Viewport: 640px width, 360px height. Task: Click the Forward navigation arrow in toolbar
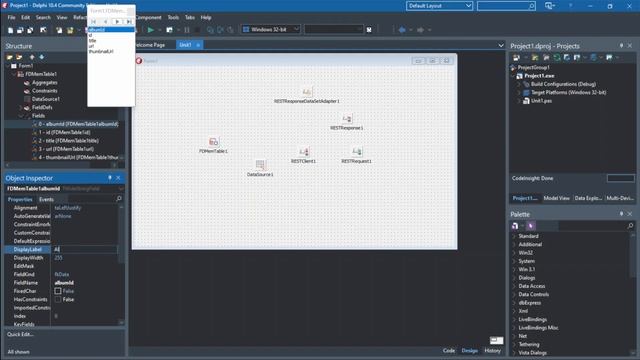(421, 30)
